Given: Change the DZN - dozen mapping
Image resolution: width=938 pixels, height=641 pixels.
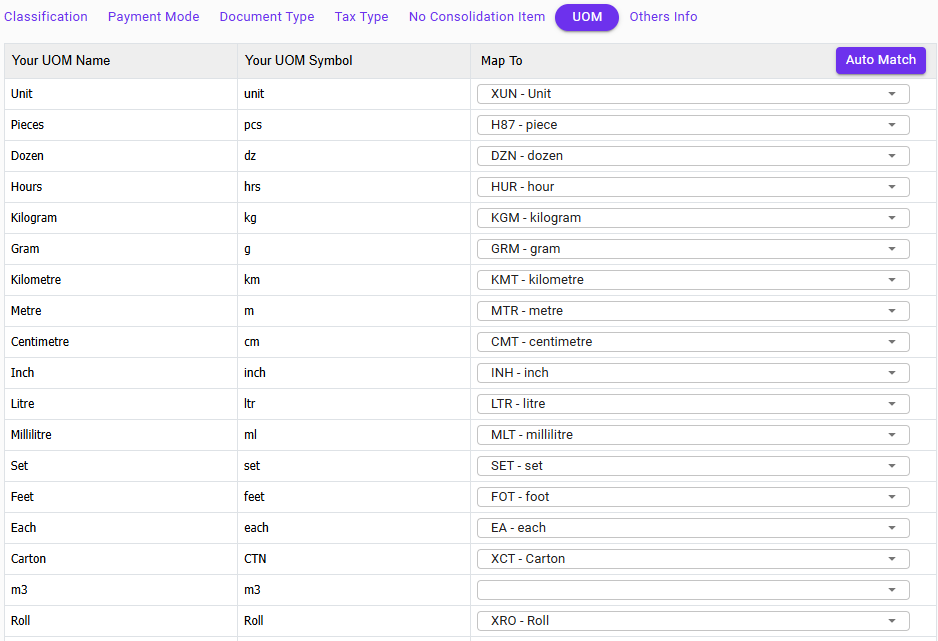Looking at the screenshot, I should coord(693,156).
